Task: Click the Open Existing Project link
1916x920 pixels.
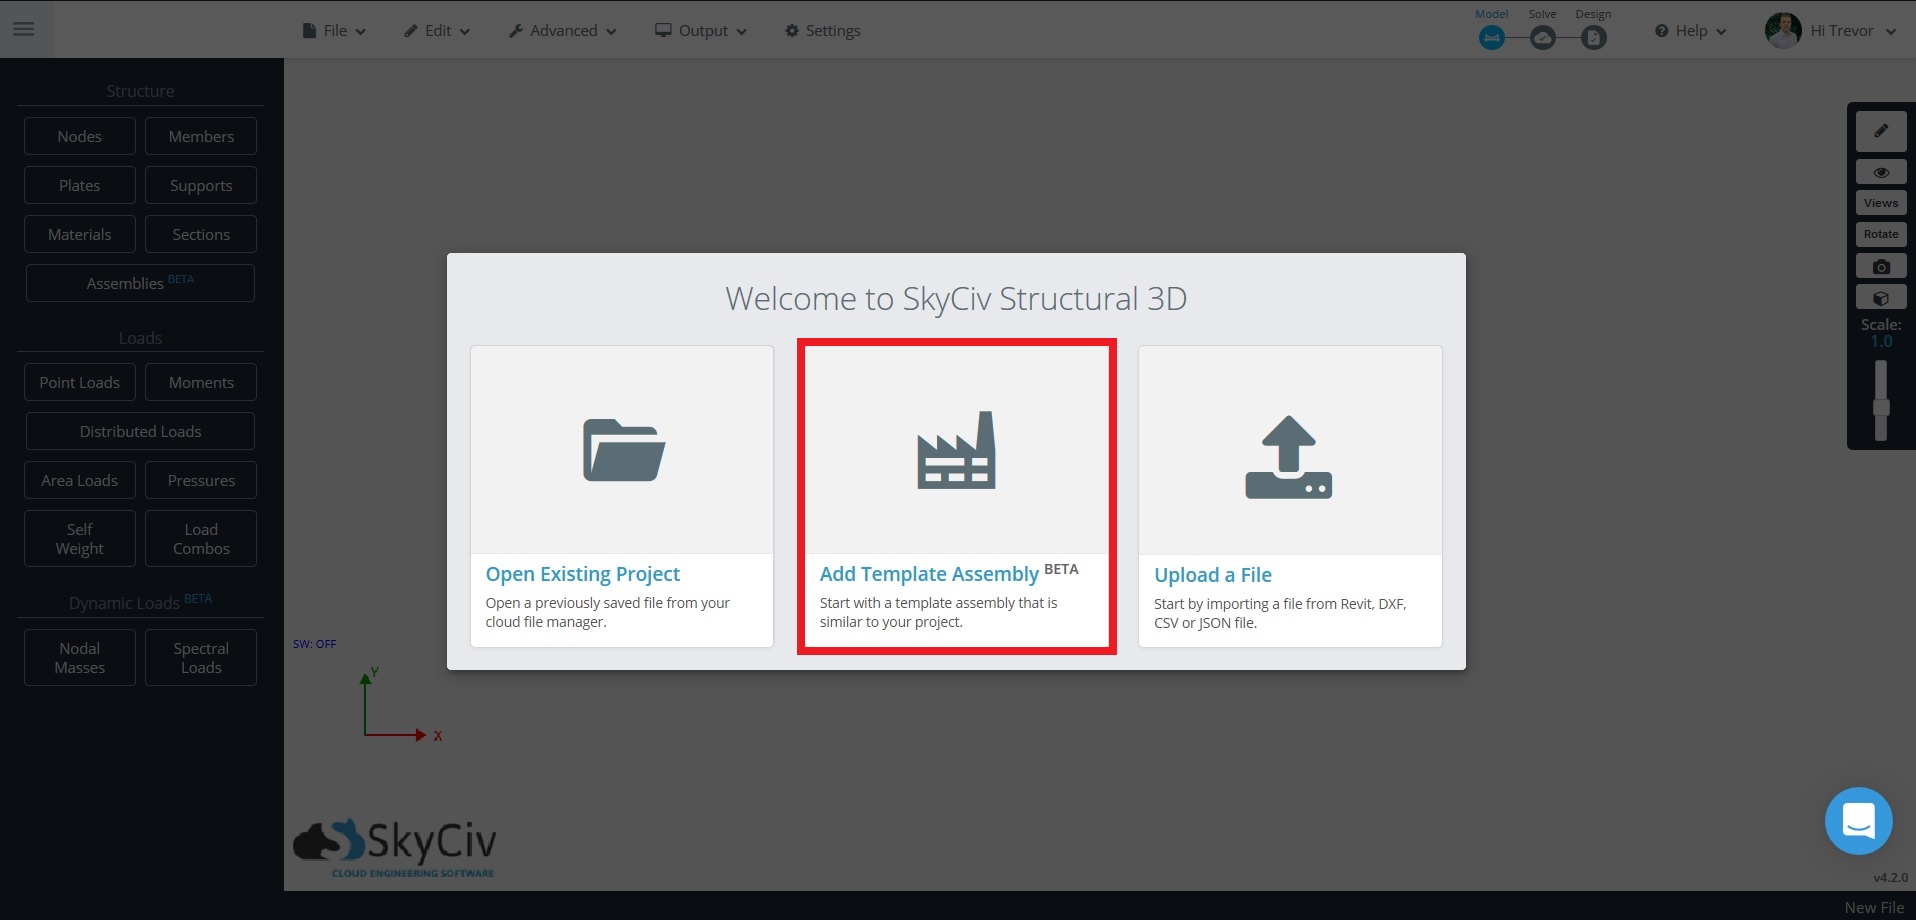Action: coord(582,574)
